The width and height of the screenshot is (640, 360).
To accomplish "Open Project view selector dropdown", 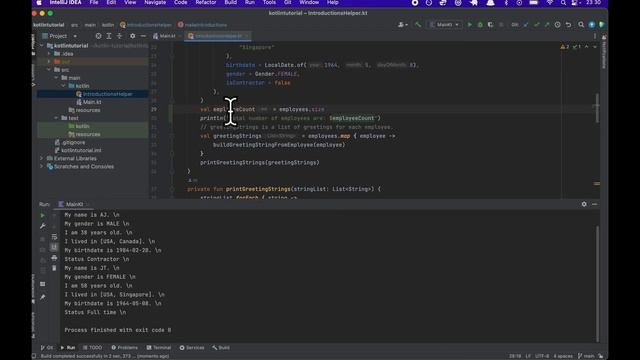I will pos(59,36).
